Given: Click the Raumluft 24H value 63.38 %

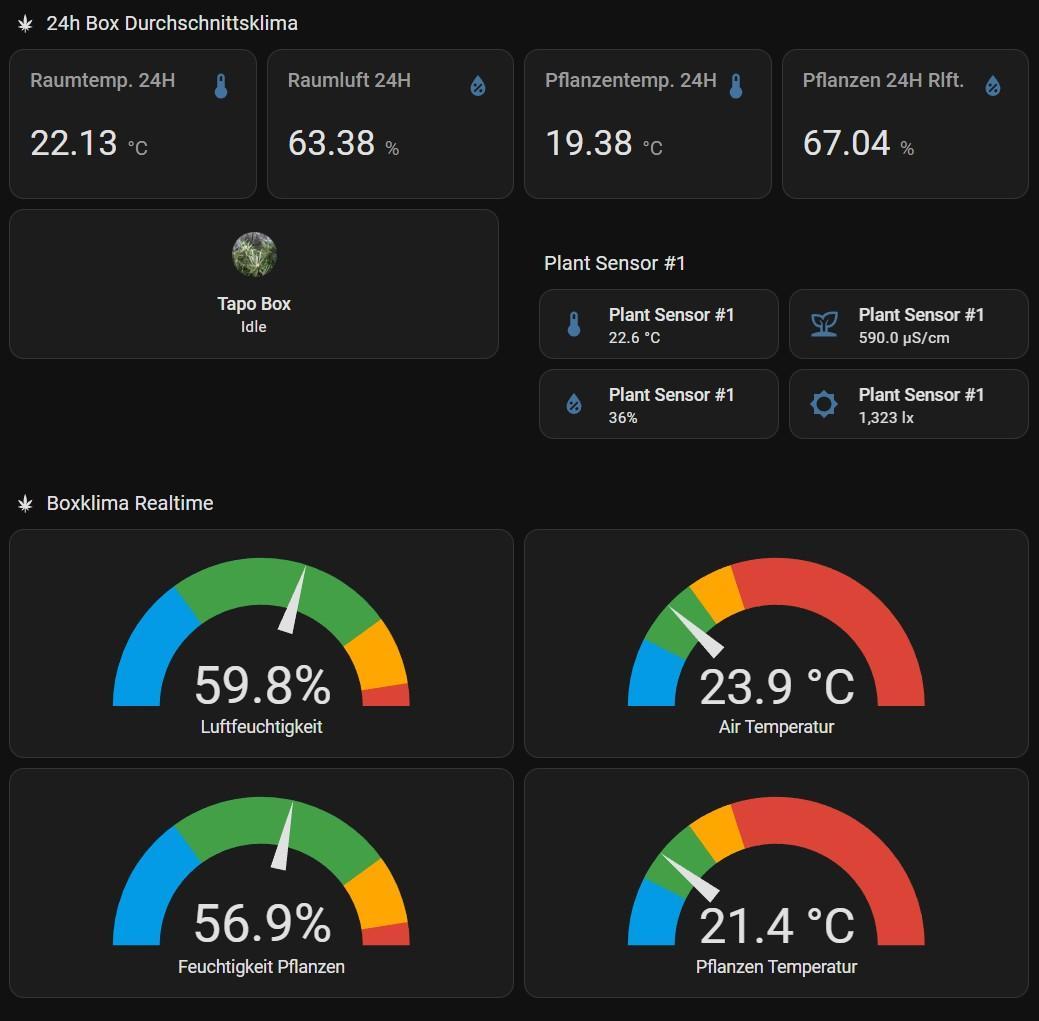Looking at the screenshot, I should pyautogui.click(x=332, y=143).
